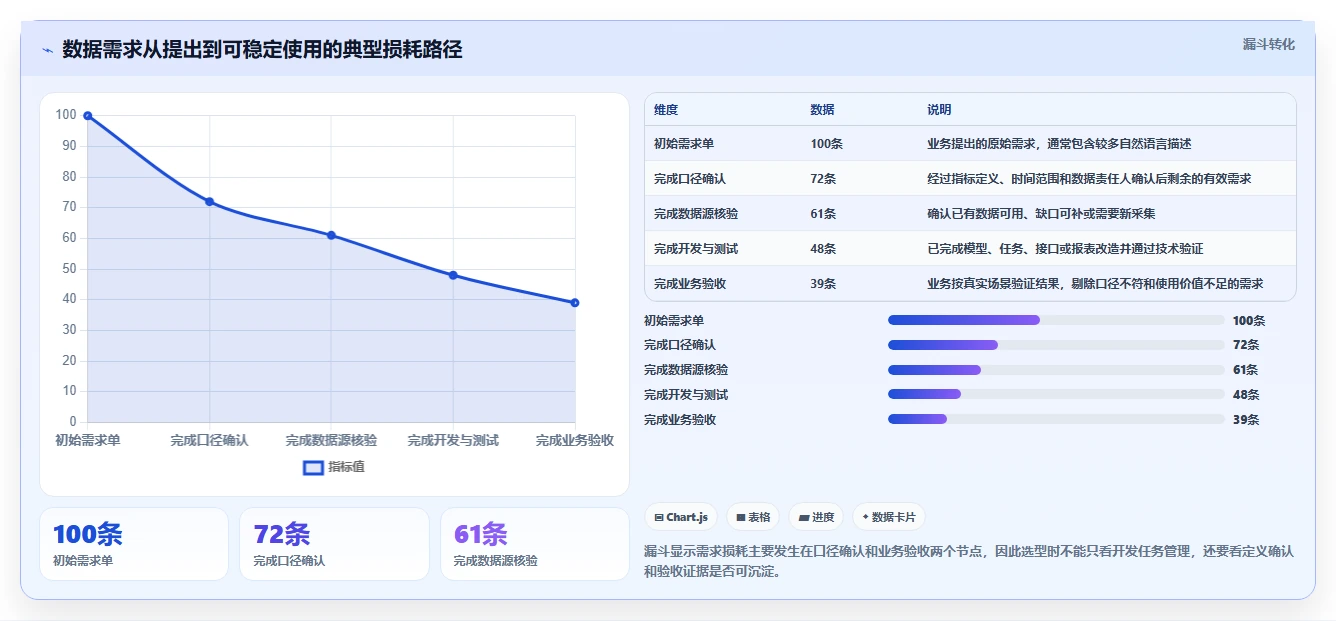Open the 61条 完成数据源核验 data card
The image size is (1336, 621).
tap(535, 544)
